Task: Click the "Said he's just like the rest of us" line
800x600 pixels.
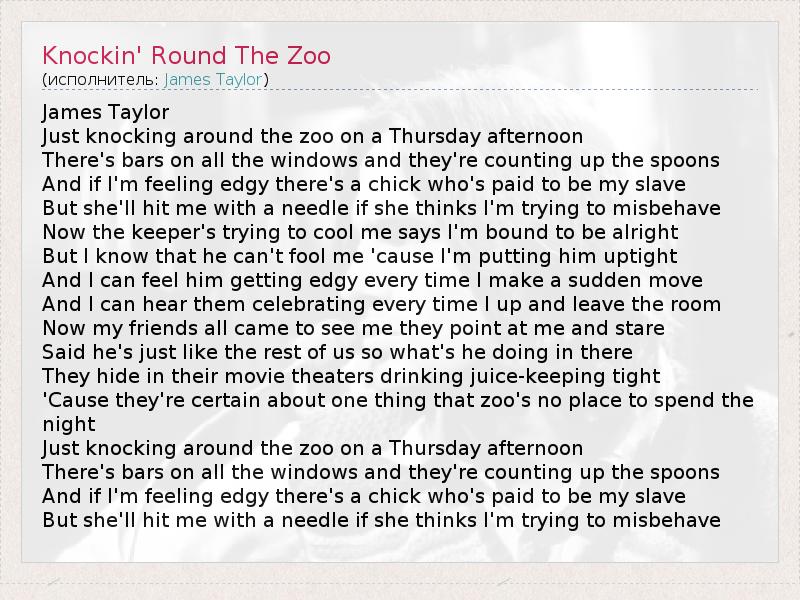Action: tap(337, 352)
